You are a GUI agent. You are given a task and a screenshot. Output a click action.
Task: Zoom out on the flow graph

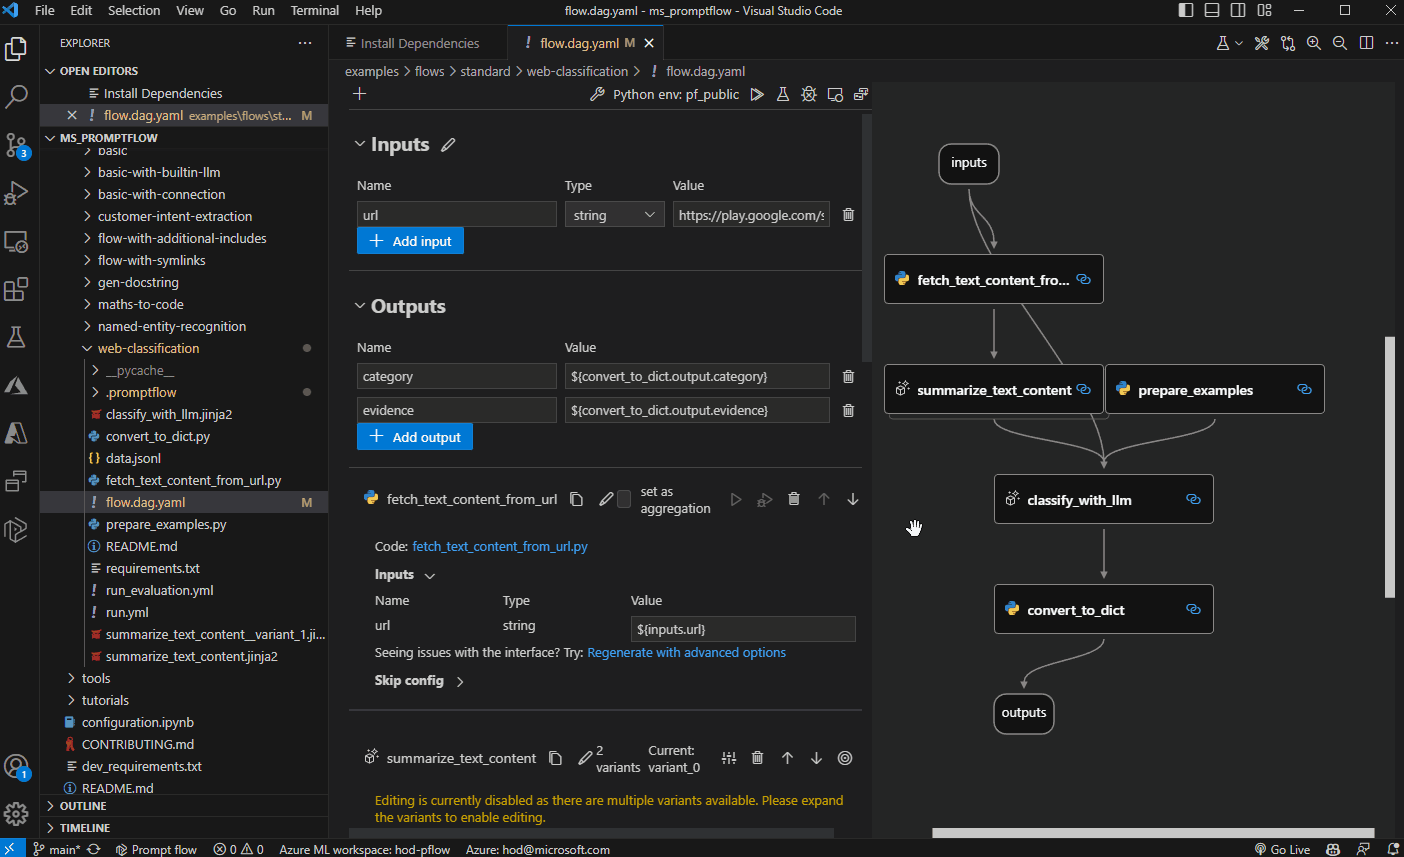point(1340,43)
